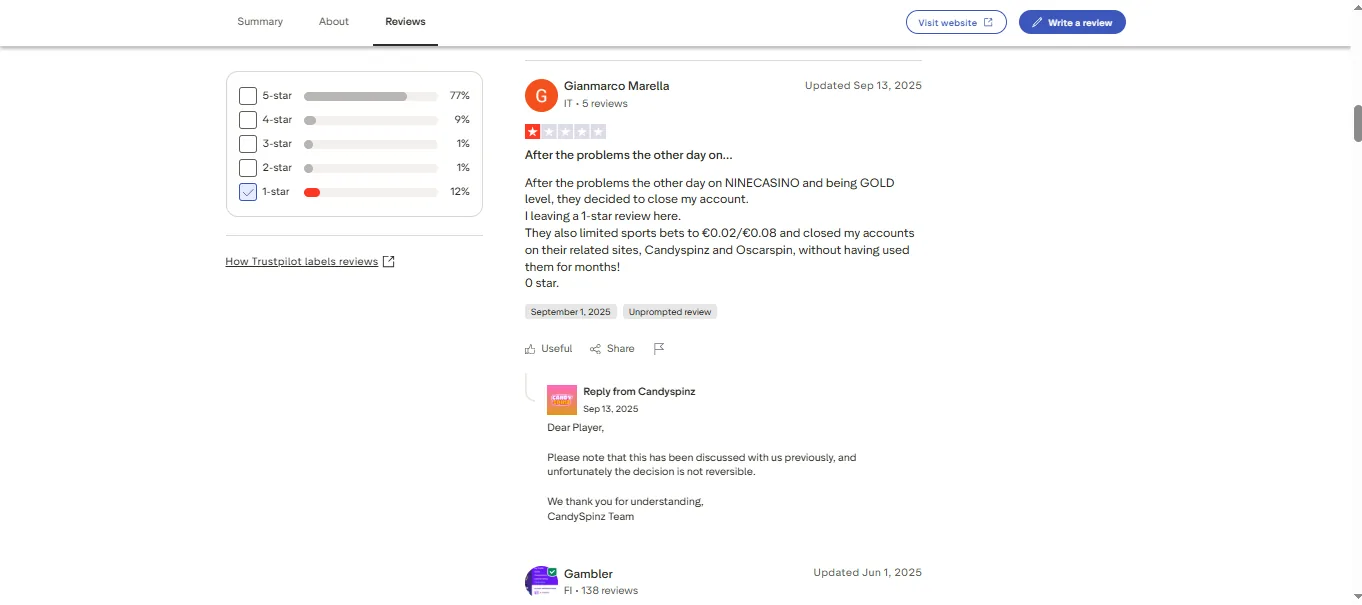Click the Visit website button
Viewport: 1362px width, 605px height.
tap(956, 22)
